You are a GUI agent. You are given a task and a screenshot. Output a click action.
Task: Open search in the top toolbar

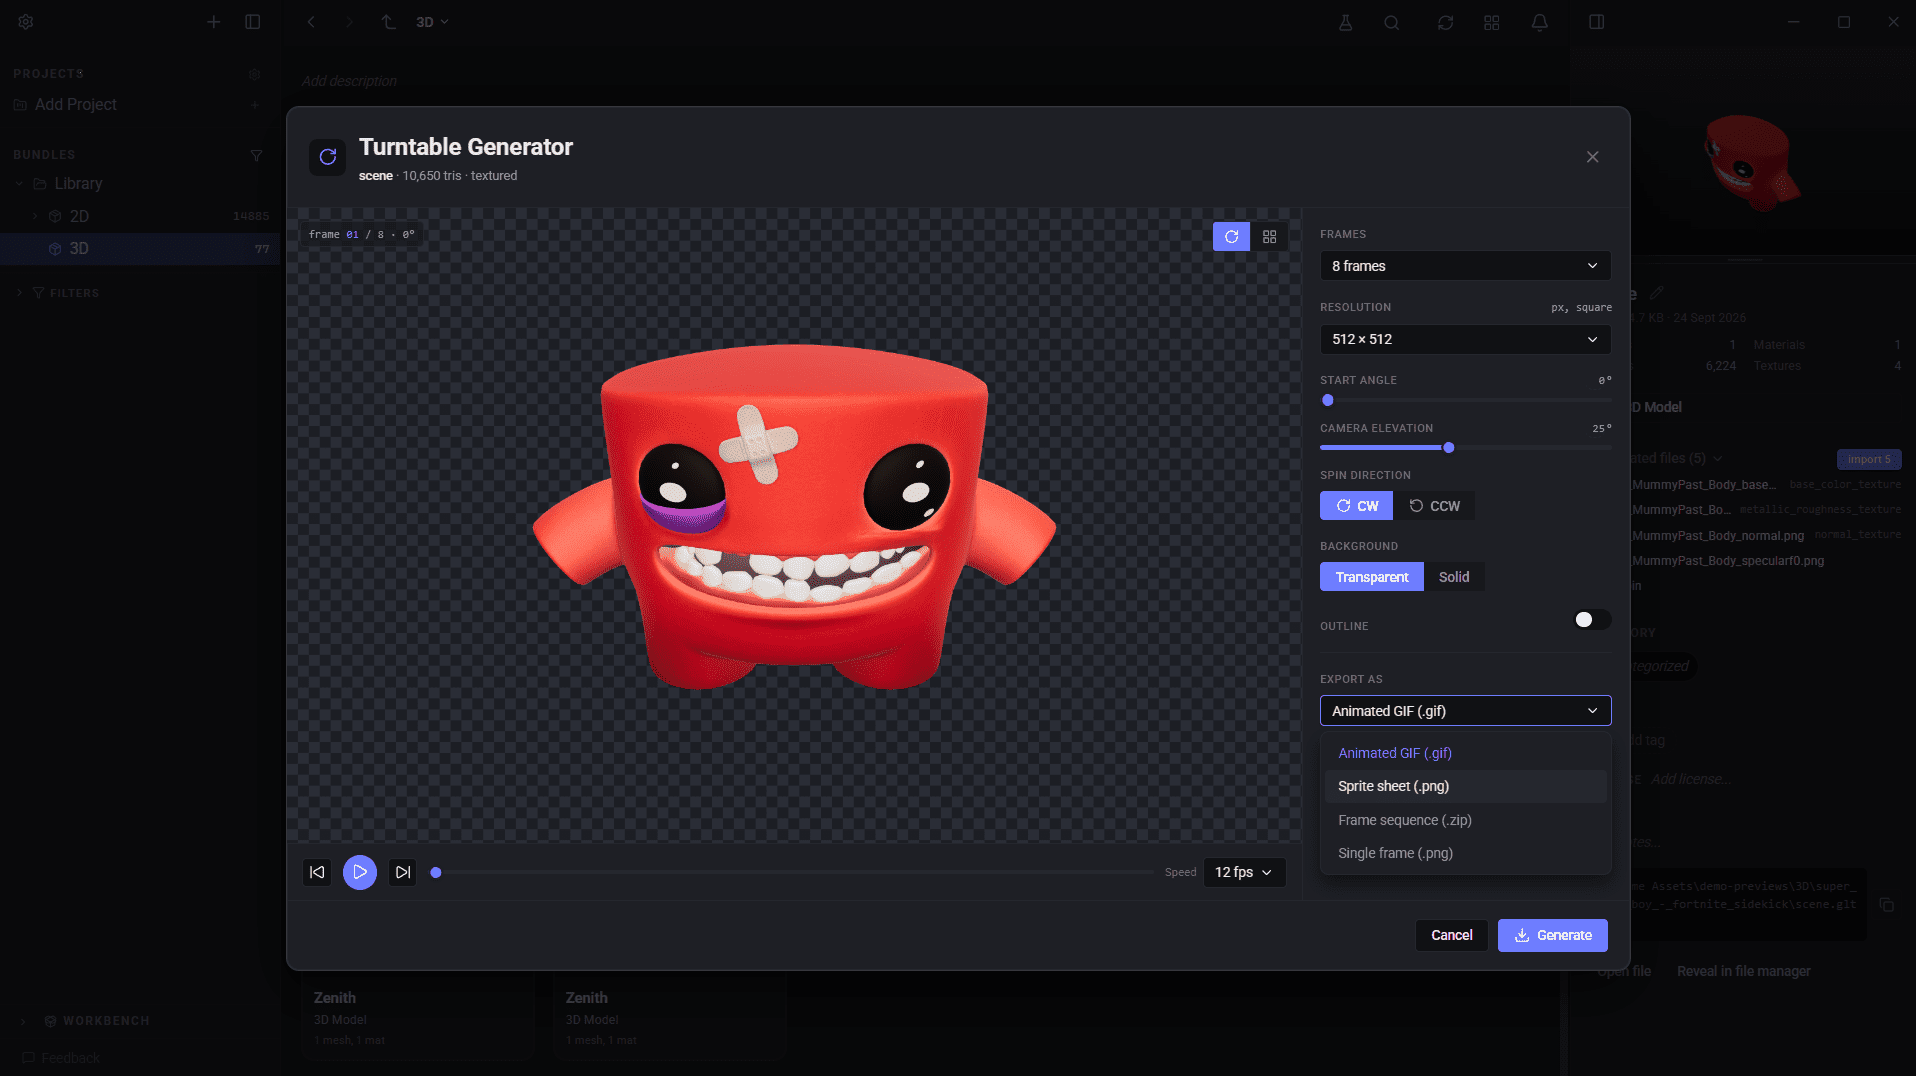point(1391,22)
